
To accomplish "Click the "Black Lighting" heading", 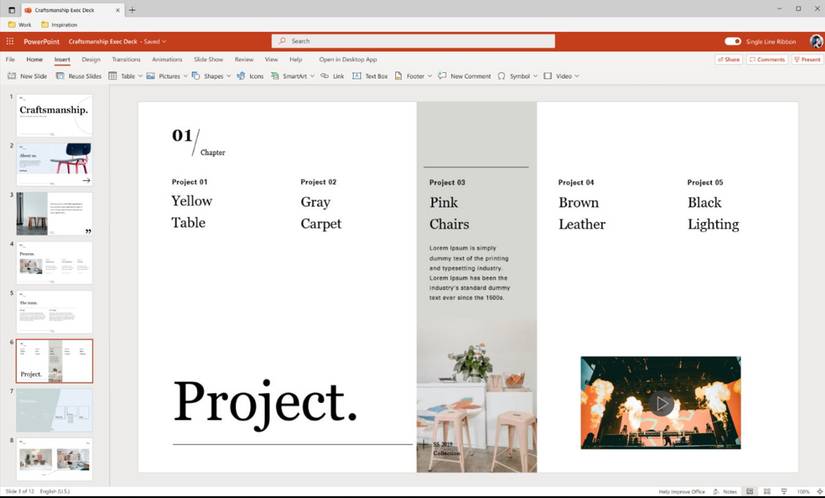I will pyautogui.click(x=713, y=214).
